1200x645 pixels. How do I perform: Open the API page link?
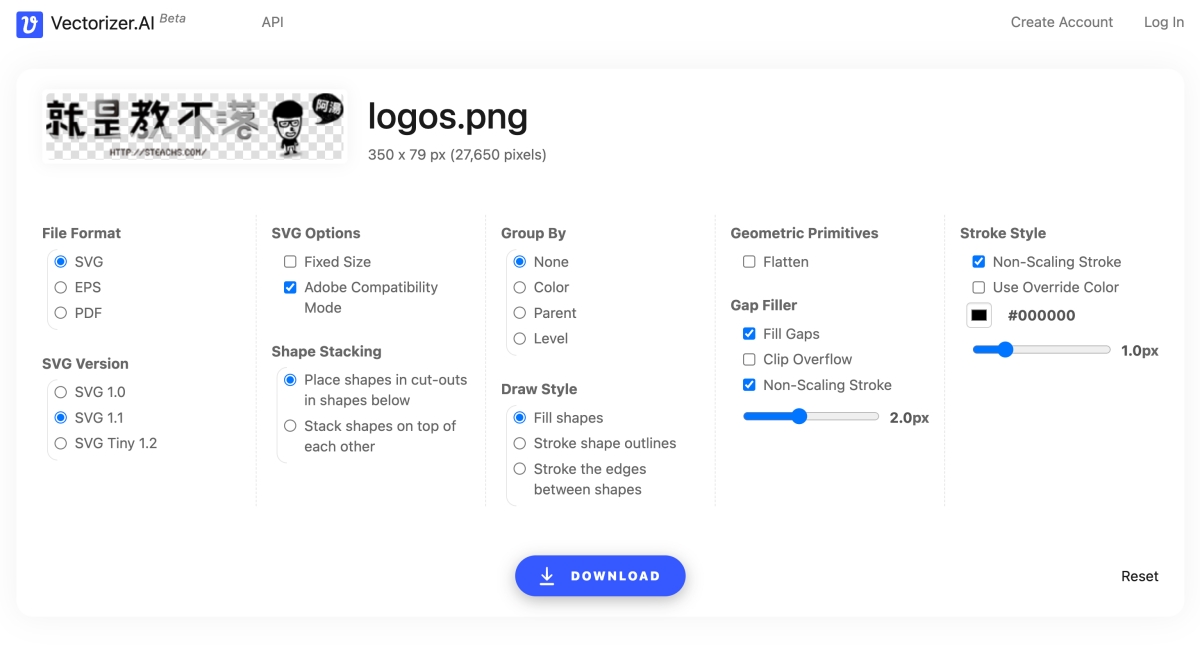point(272,22)
